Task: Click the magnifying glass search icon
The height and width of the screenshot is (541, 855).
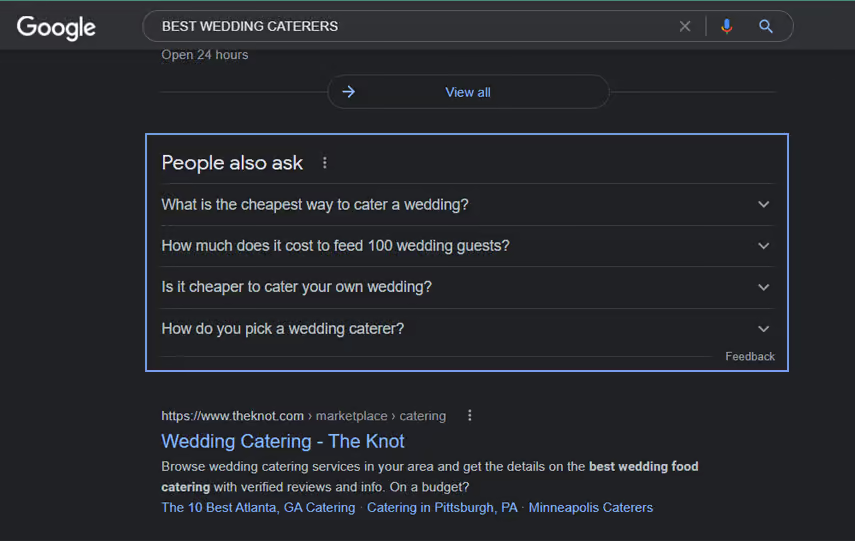Action: click(x=766, y=26)
